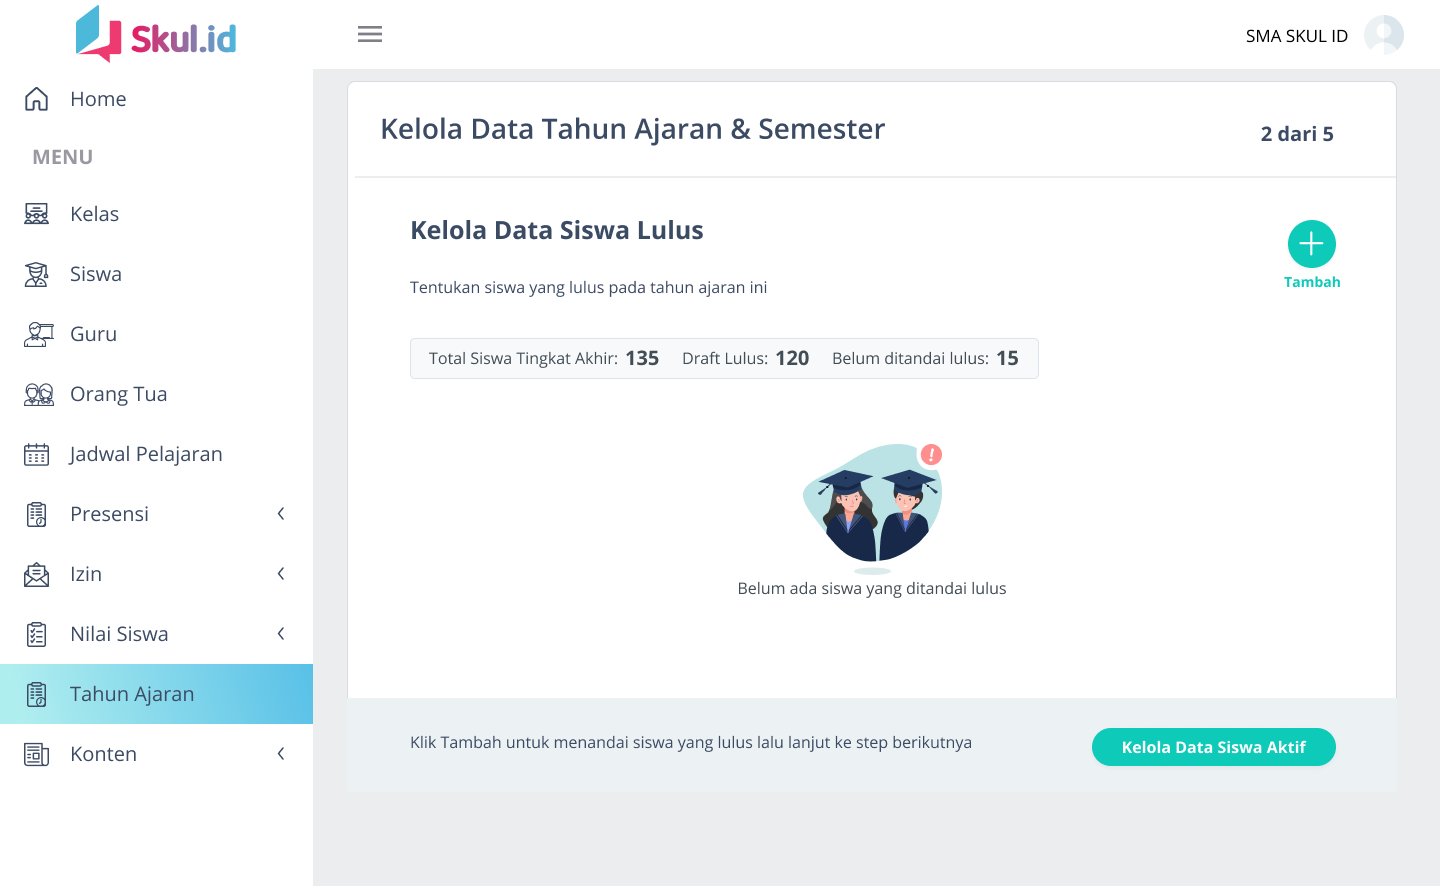Open the Konten menu item

pyautogui.click(x=103, y=754)
